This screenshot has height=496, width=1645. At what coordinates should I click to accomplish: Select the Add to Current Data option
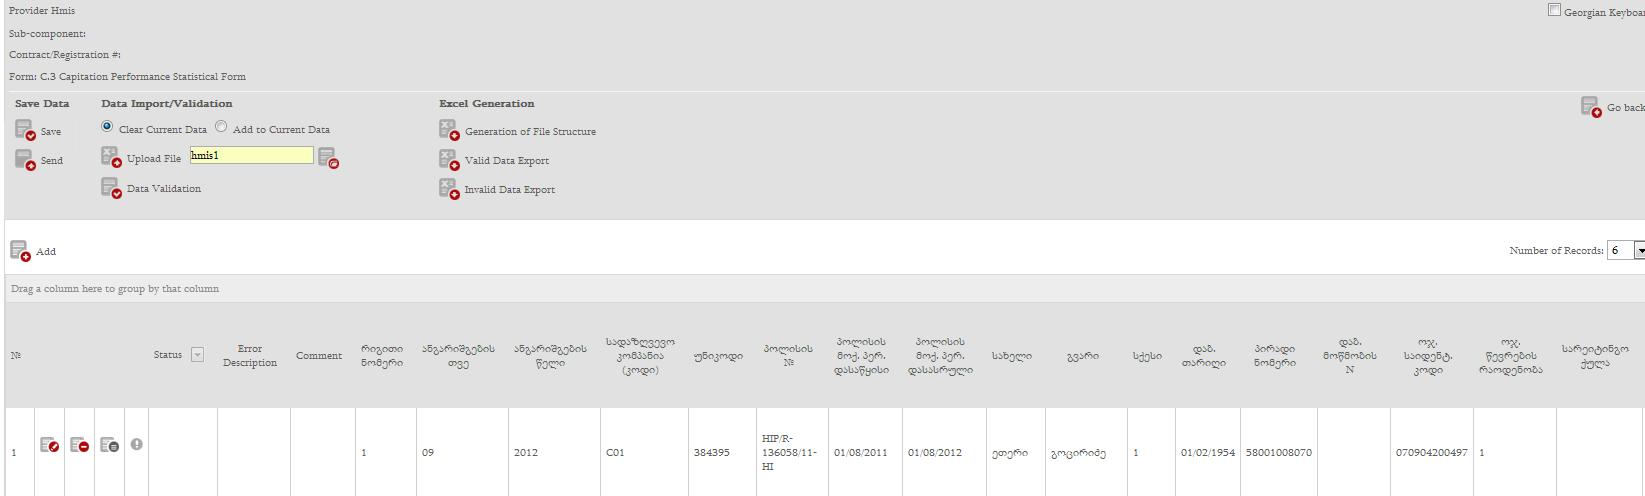pos(221,127)
